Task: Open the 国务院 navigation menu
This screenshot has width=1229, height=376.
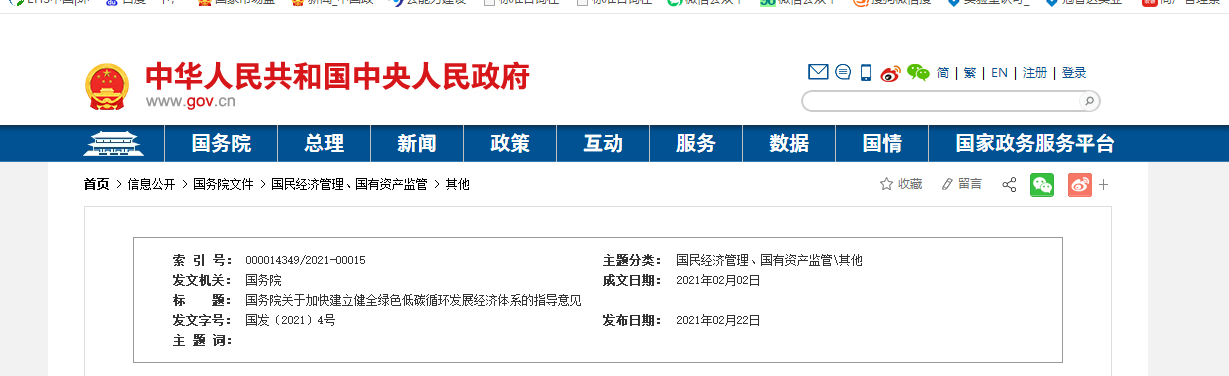Action: [x=222, y=144]
